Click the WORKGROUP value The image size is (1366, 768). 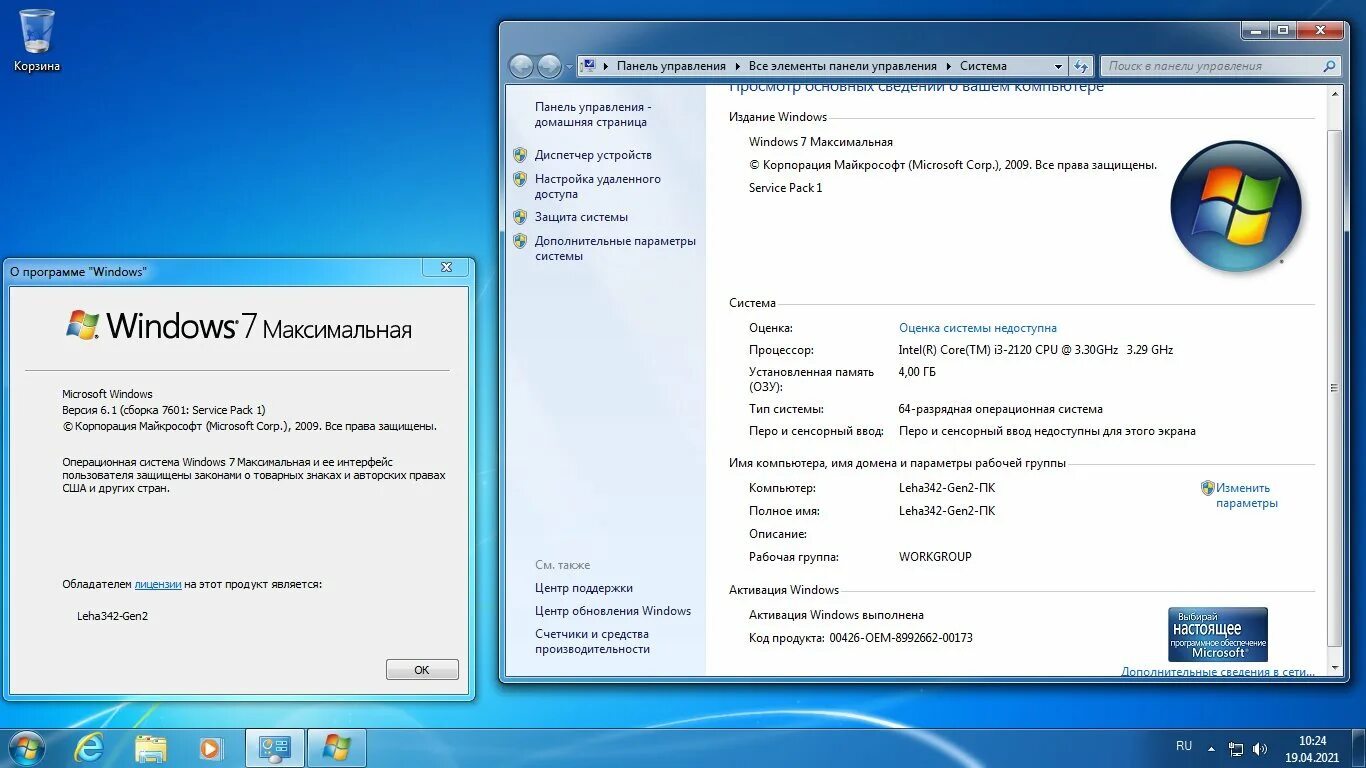point(935,557)
